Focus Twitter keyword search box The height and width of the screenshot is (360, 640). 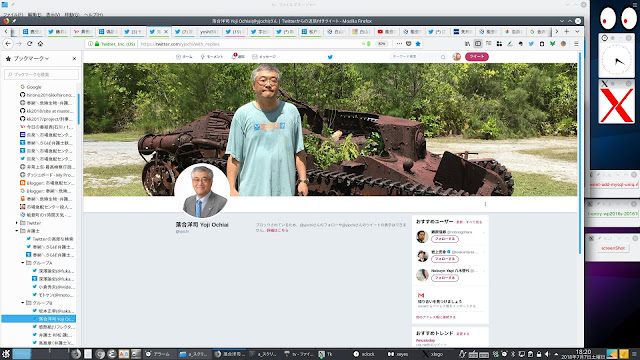point(418,57)
